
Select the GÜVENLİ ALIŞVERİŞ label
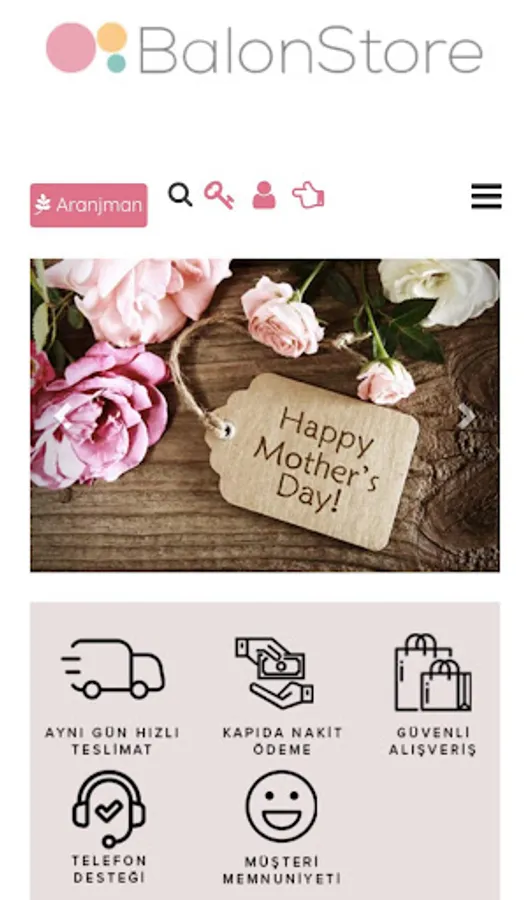(433, 741)
